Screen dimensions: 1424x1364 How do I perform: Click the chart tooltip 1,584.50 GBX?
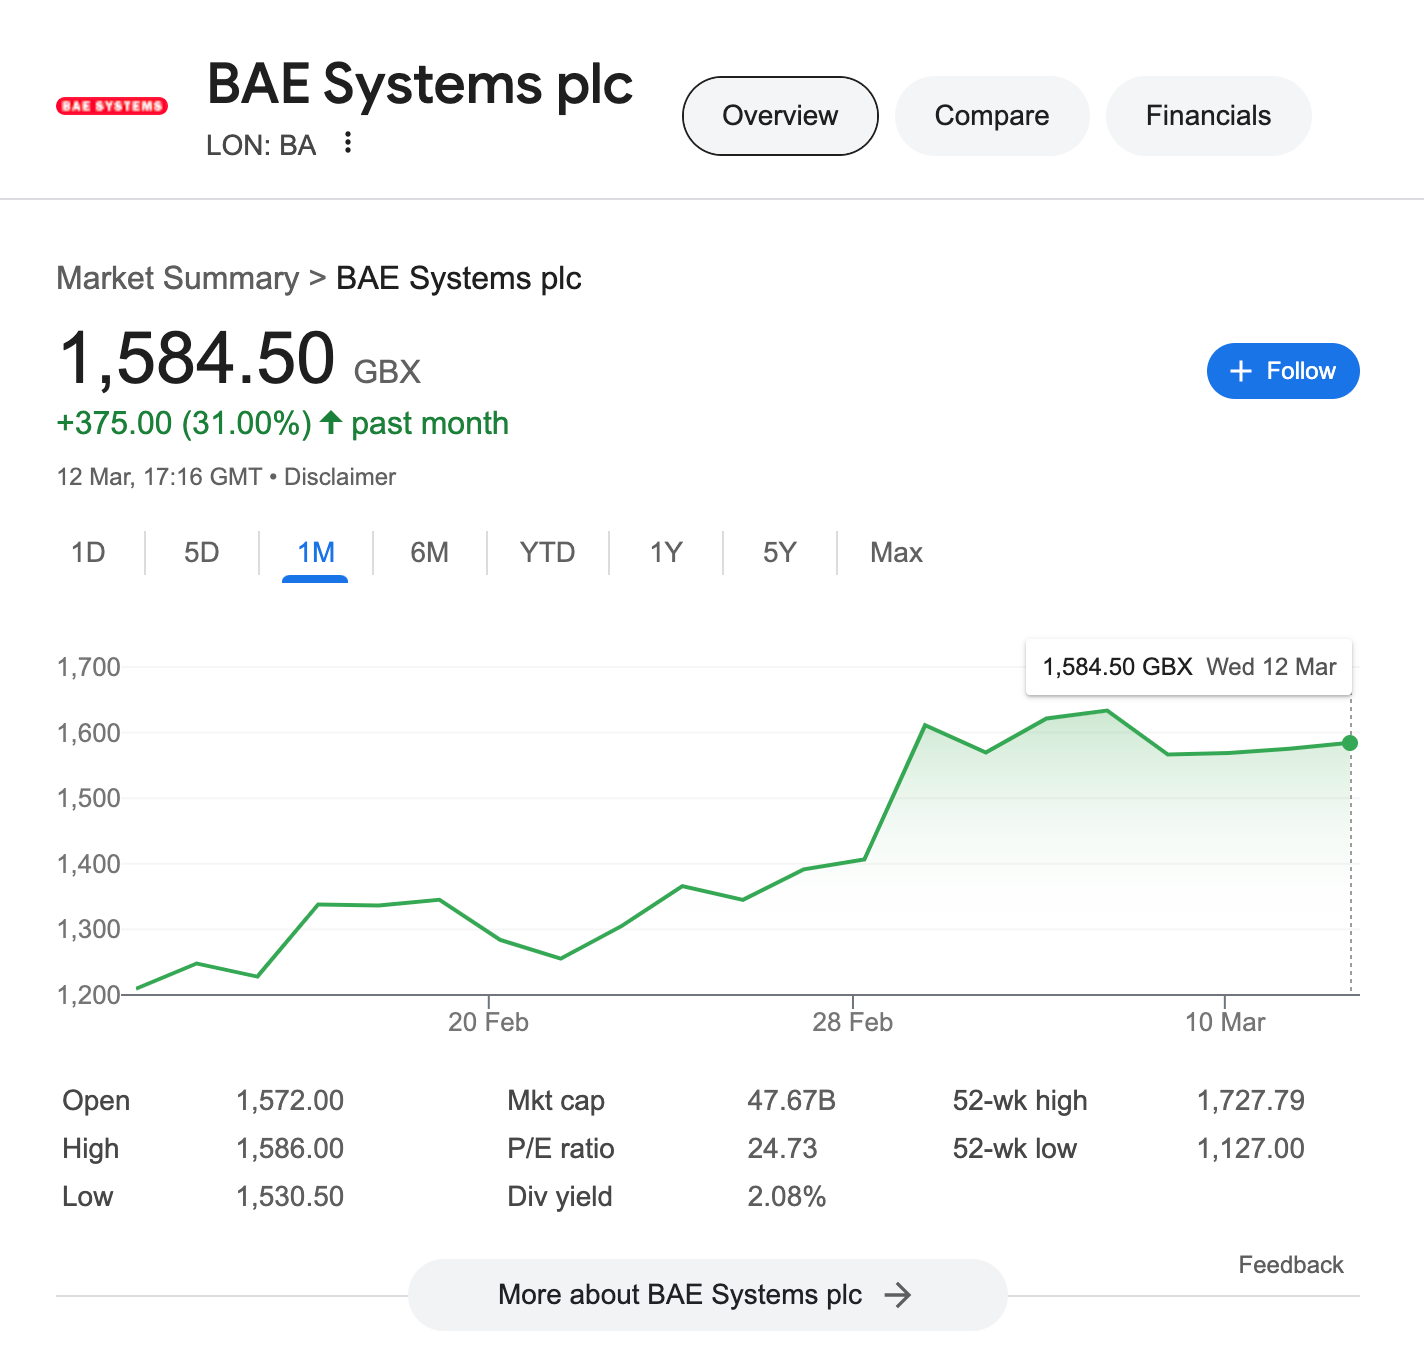[1189, 667]
